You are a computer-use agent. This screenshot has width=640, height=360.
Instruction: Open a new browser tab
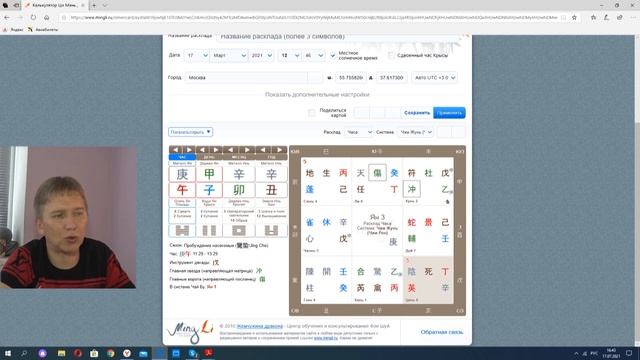[94, 5]
